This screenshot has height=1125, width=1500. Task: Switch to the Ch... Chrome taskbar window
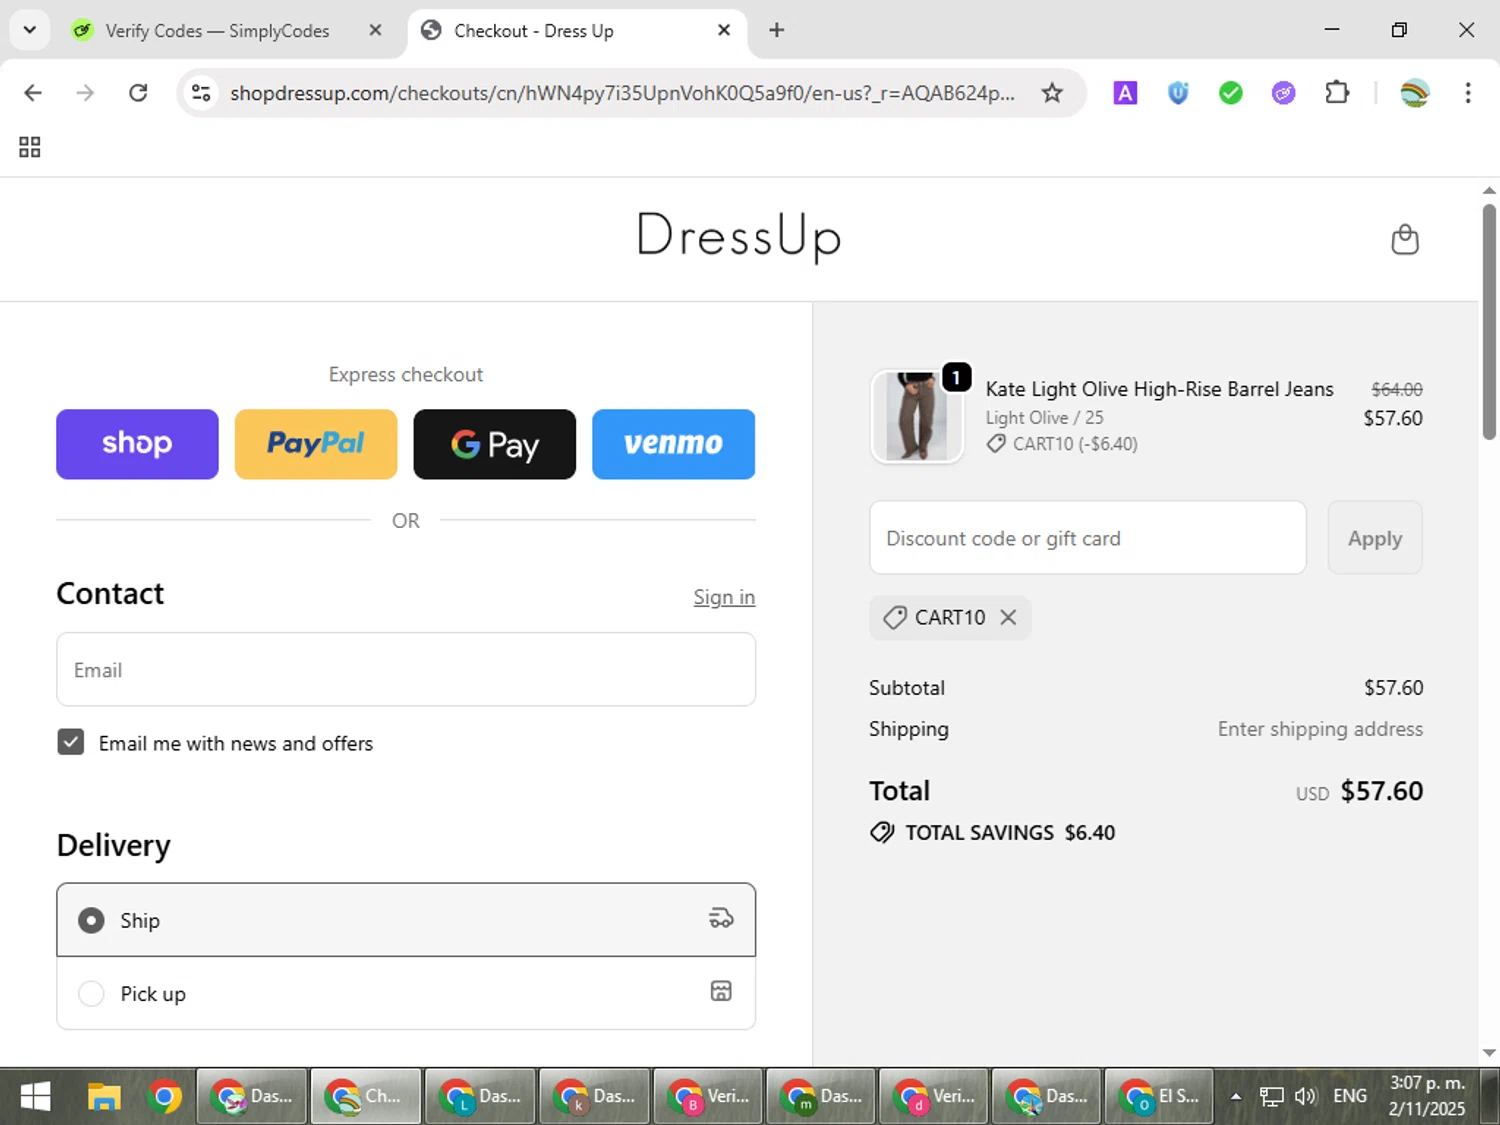pyautogui.click(x=366, y=1097)
